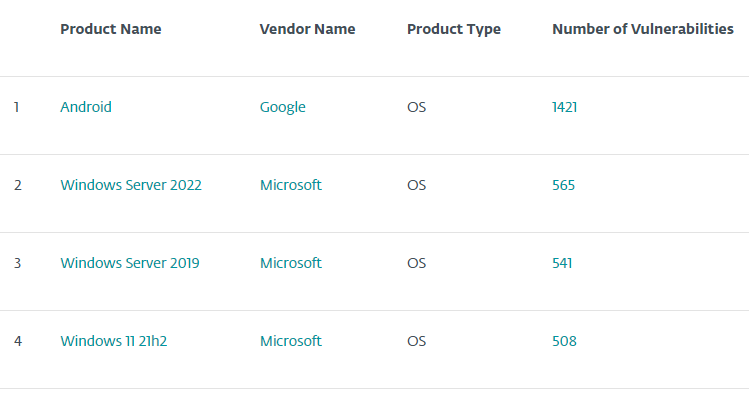Click rank number 4 for Windows 11 21h2
This screenshot has height=394, width=749.
[x=18, y=341]
